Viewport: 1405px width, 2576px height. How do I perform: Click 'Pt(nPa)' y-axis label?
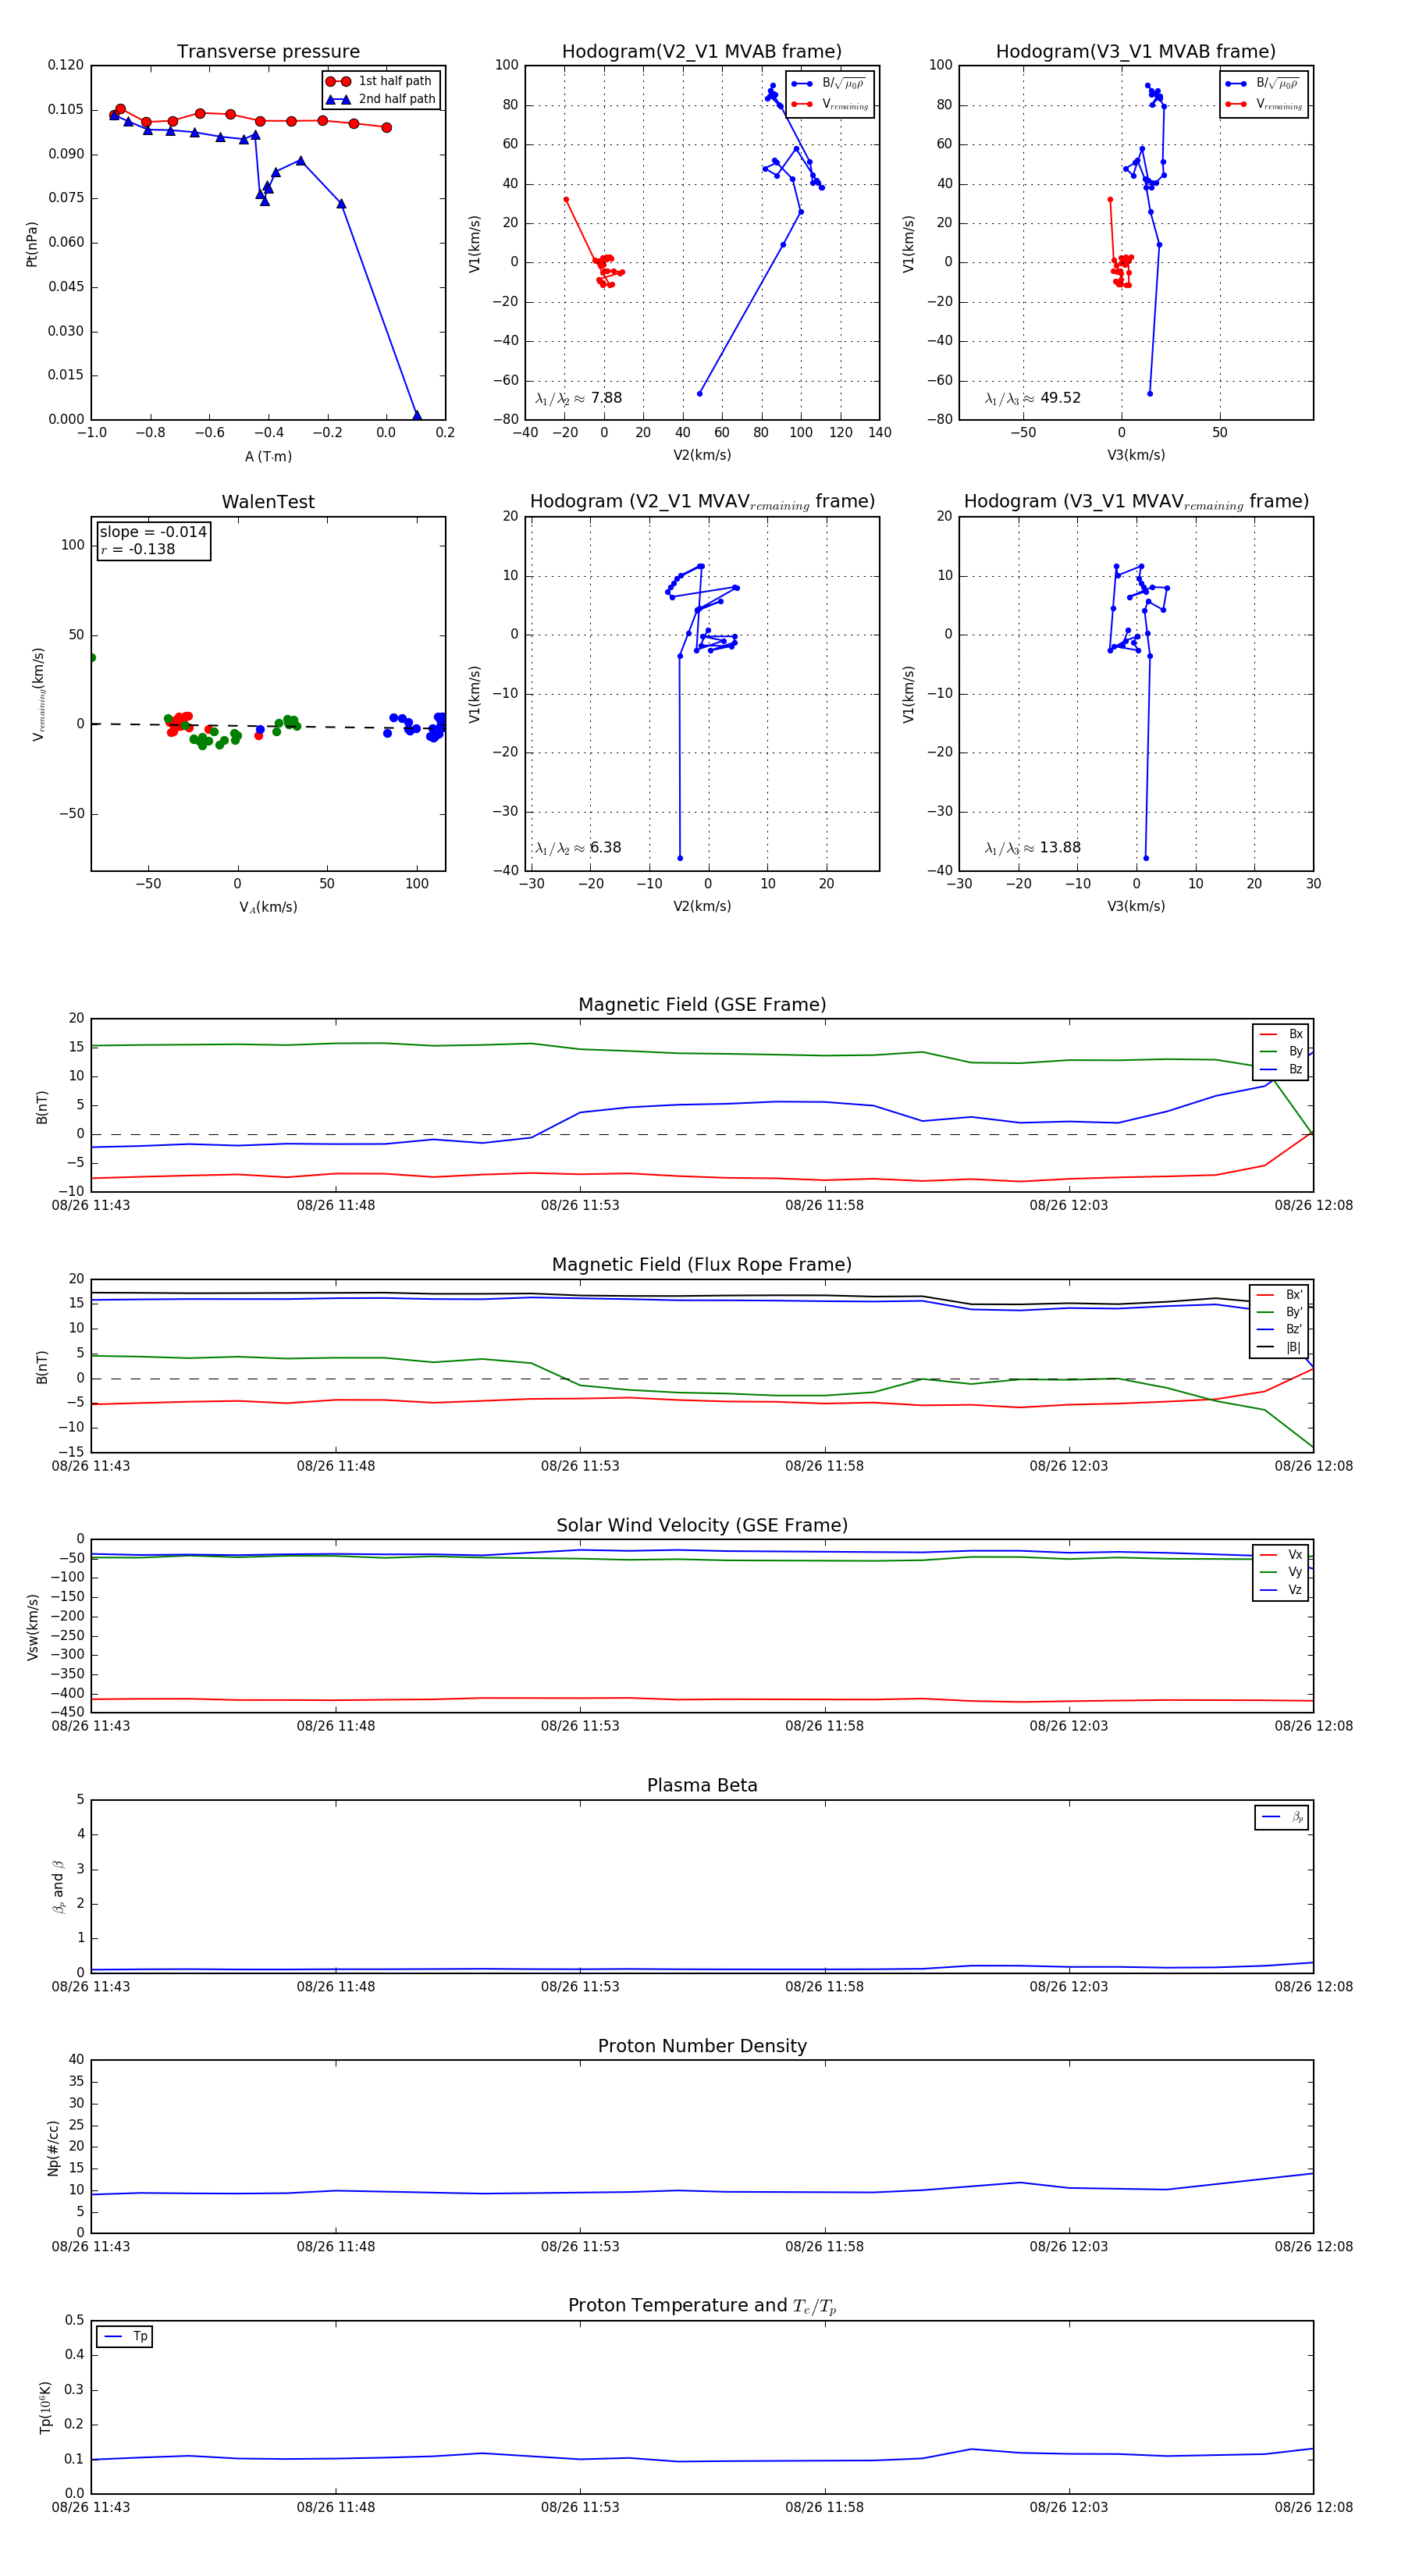(32, 243)
